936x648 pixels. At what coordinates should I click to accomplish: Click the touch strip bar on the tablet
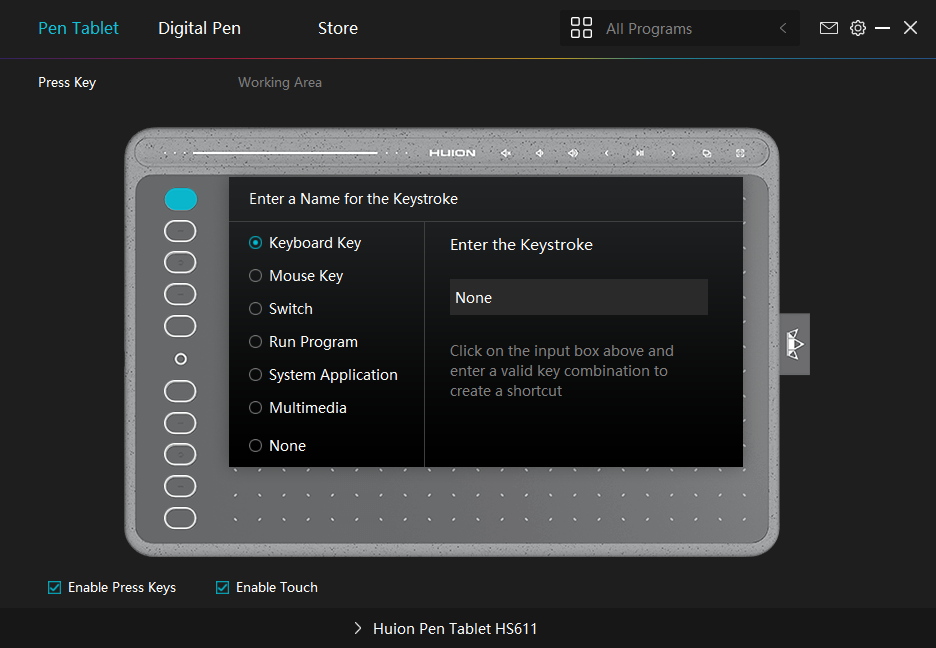285,153
